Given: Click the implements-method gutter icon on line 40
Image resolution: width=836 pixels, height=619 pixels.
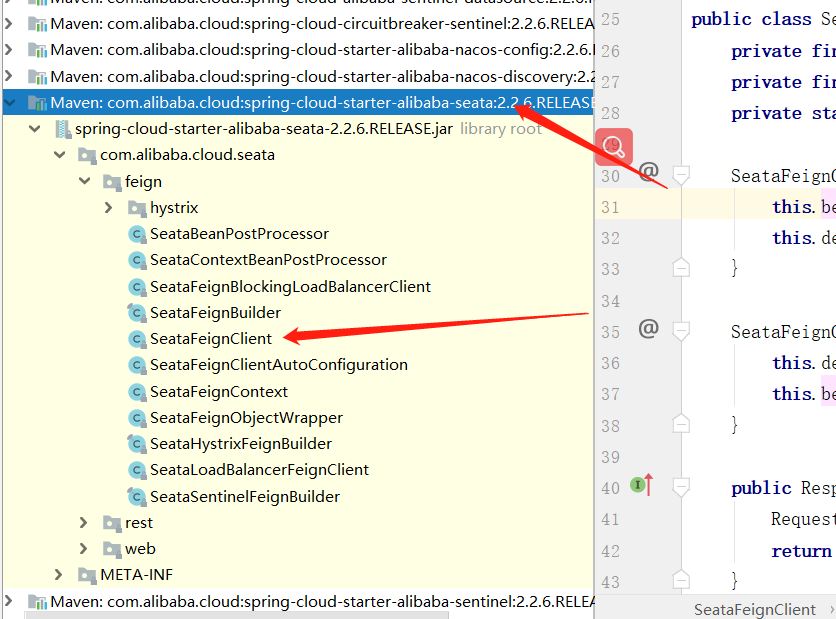Looking at the screenshot, I should [x=641, y=485].
